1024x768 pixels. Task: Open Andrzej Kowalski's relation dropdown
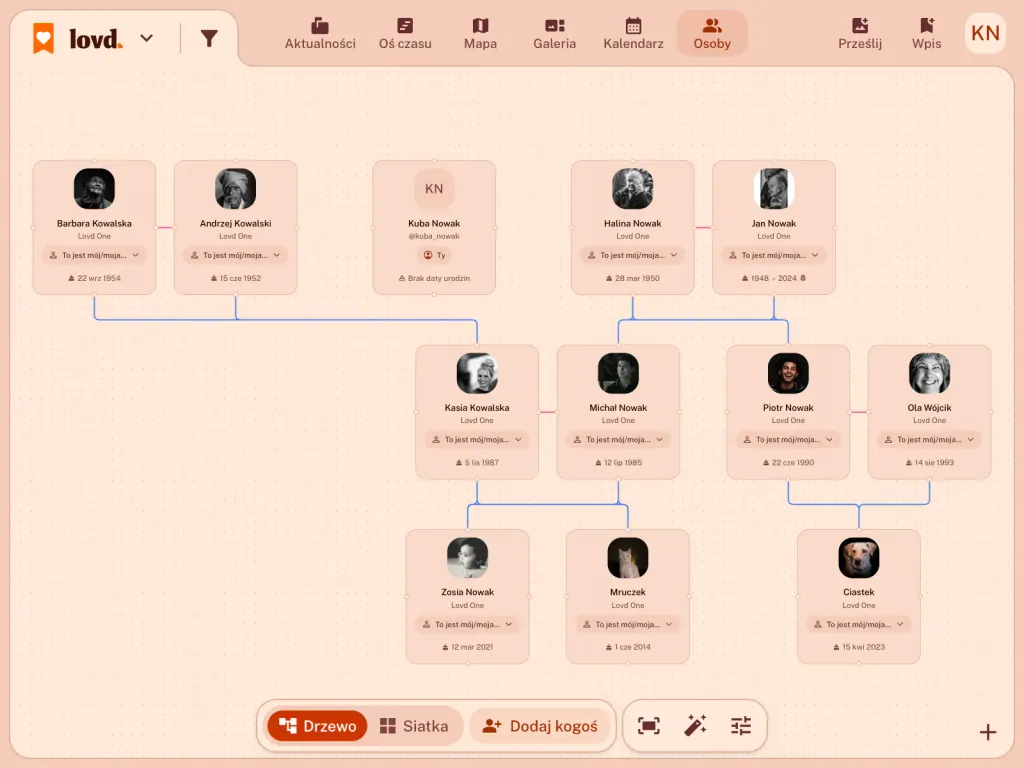235,255
